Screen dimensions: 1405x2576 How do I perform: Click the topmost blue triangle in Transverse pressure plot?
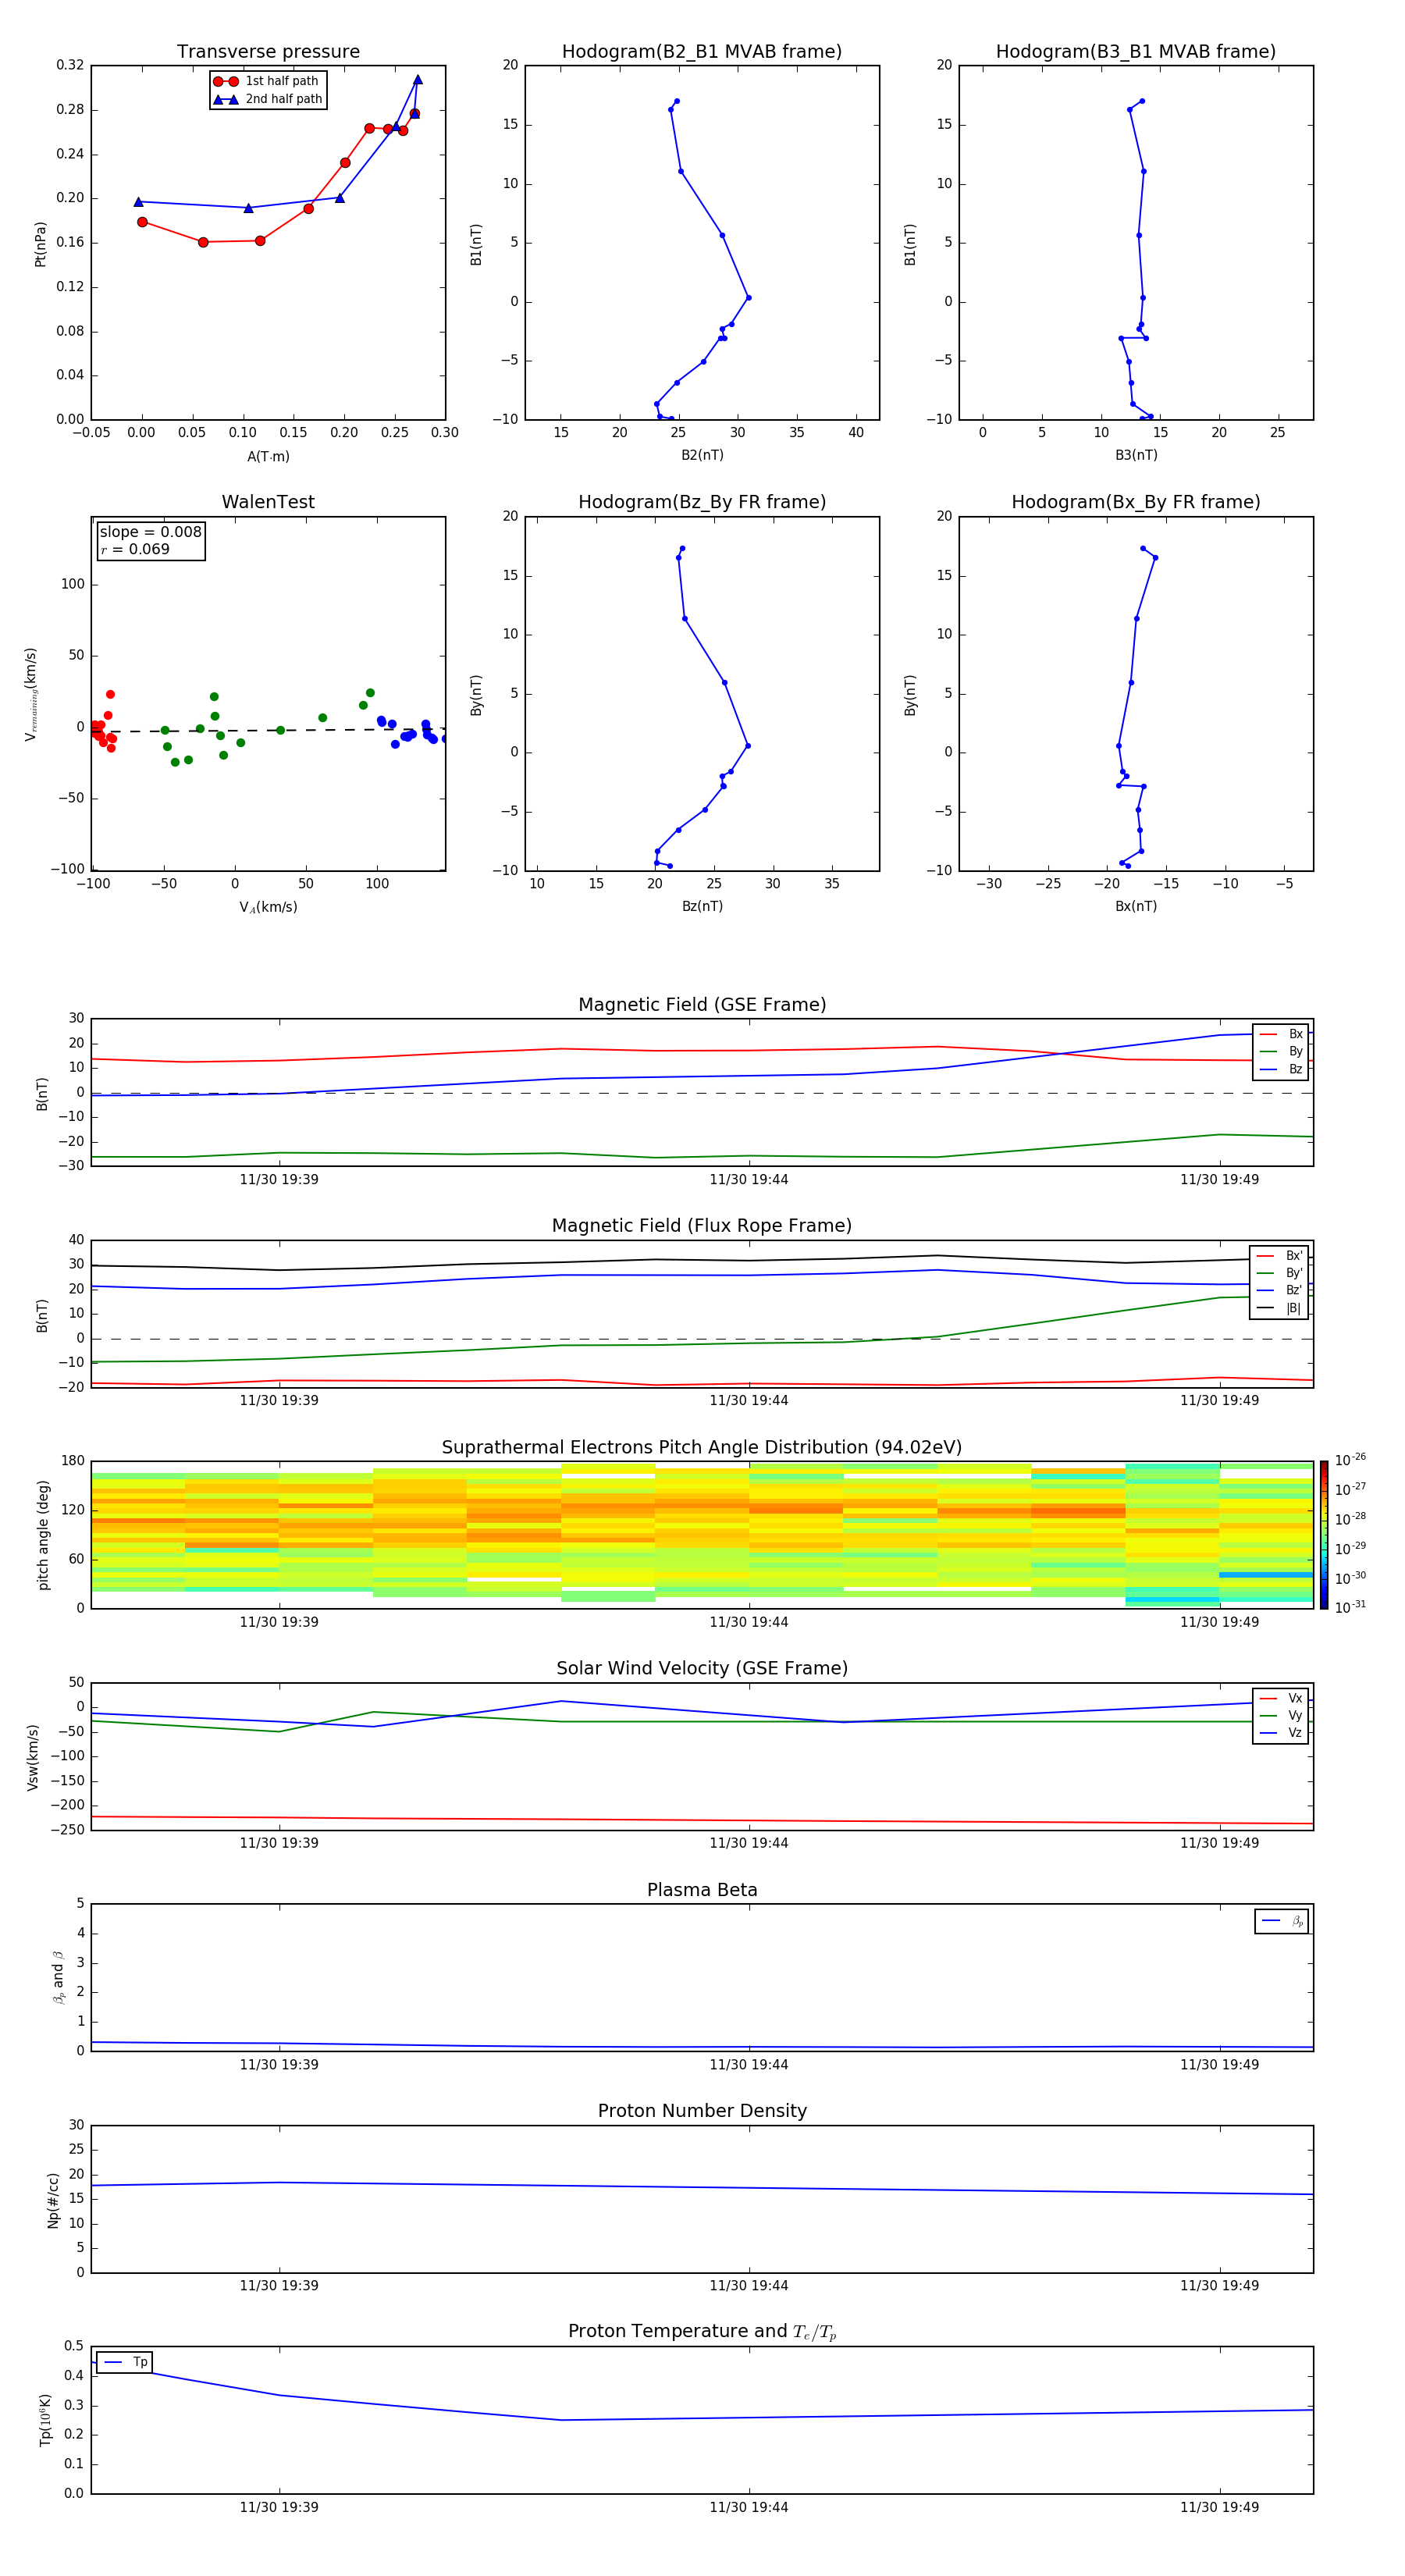click(418, 80)
